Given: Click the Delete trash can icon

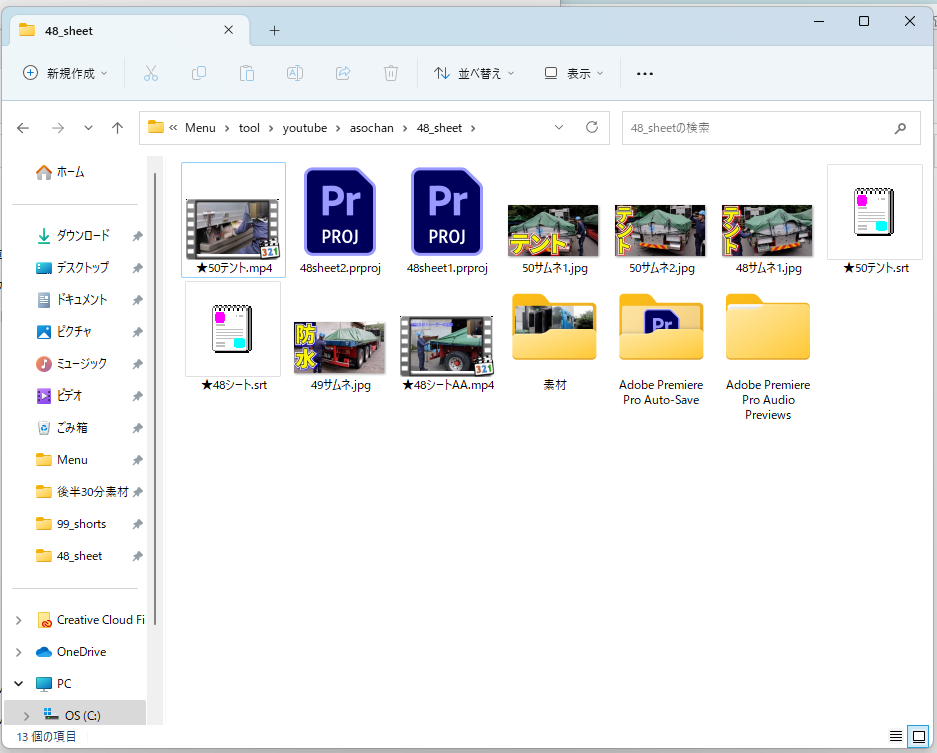Looking at the screenshot, I should [x=391, y=74].
